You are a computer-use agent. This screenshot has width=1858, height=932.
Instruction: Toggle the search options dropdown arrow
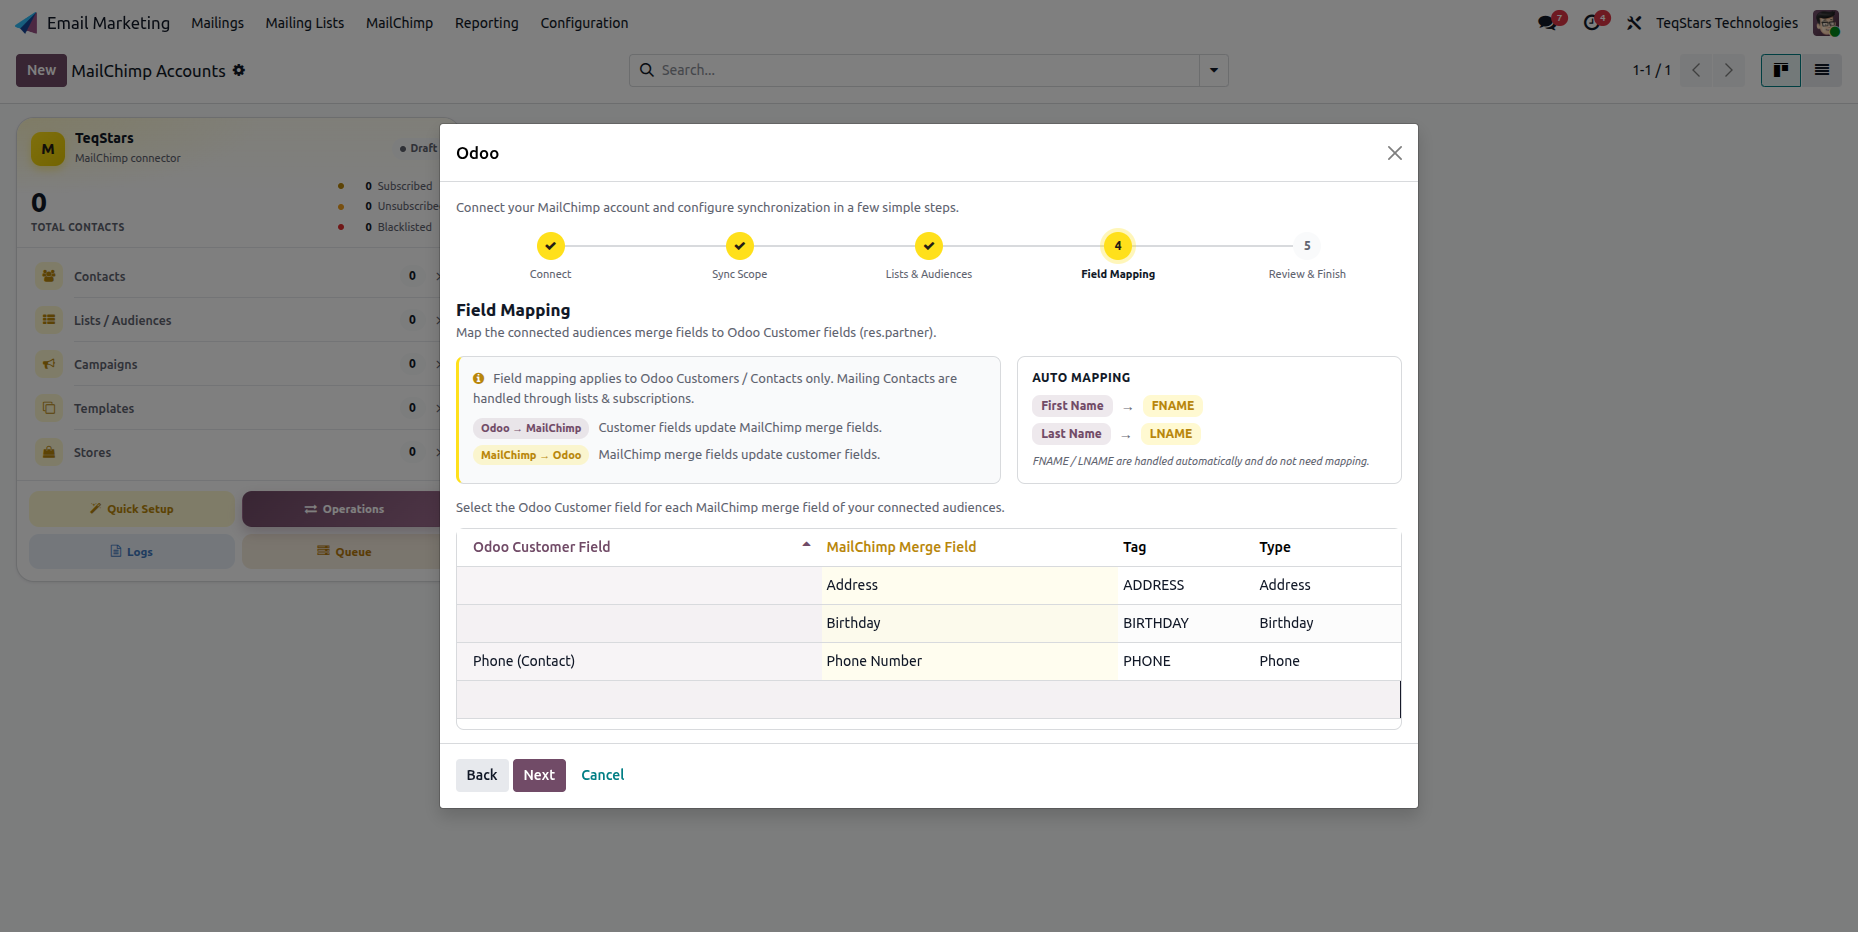[x=1214, y=70]
